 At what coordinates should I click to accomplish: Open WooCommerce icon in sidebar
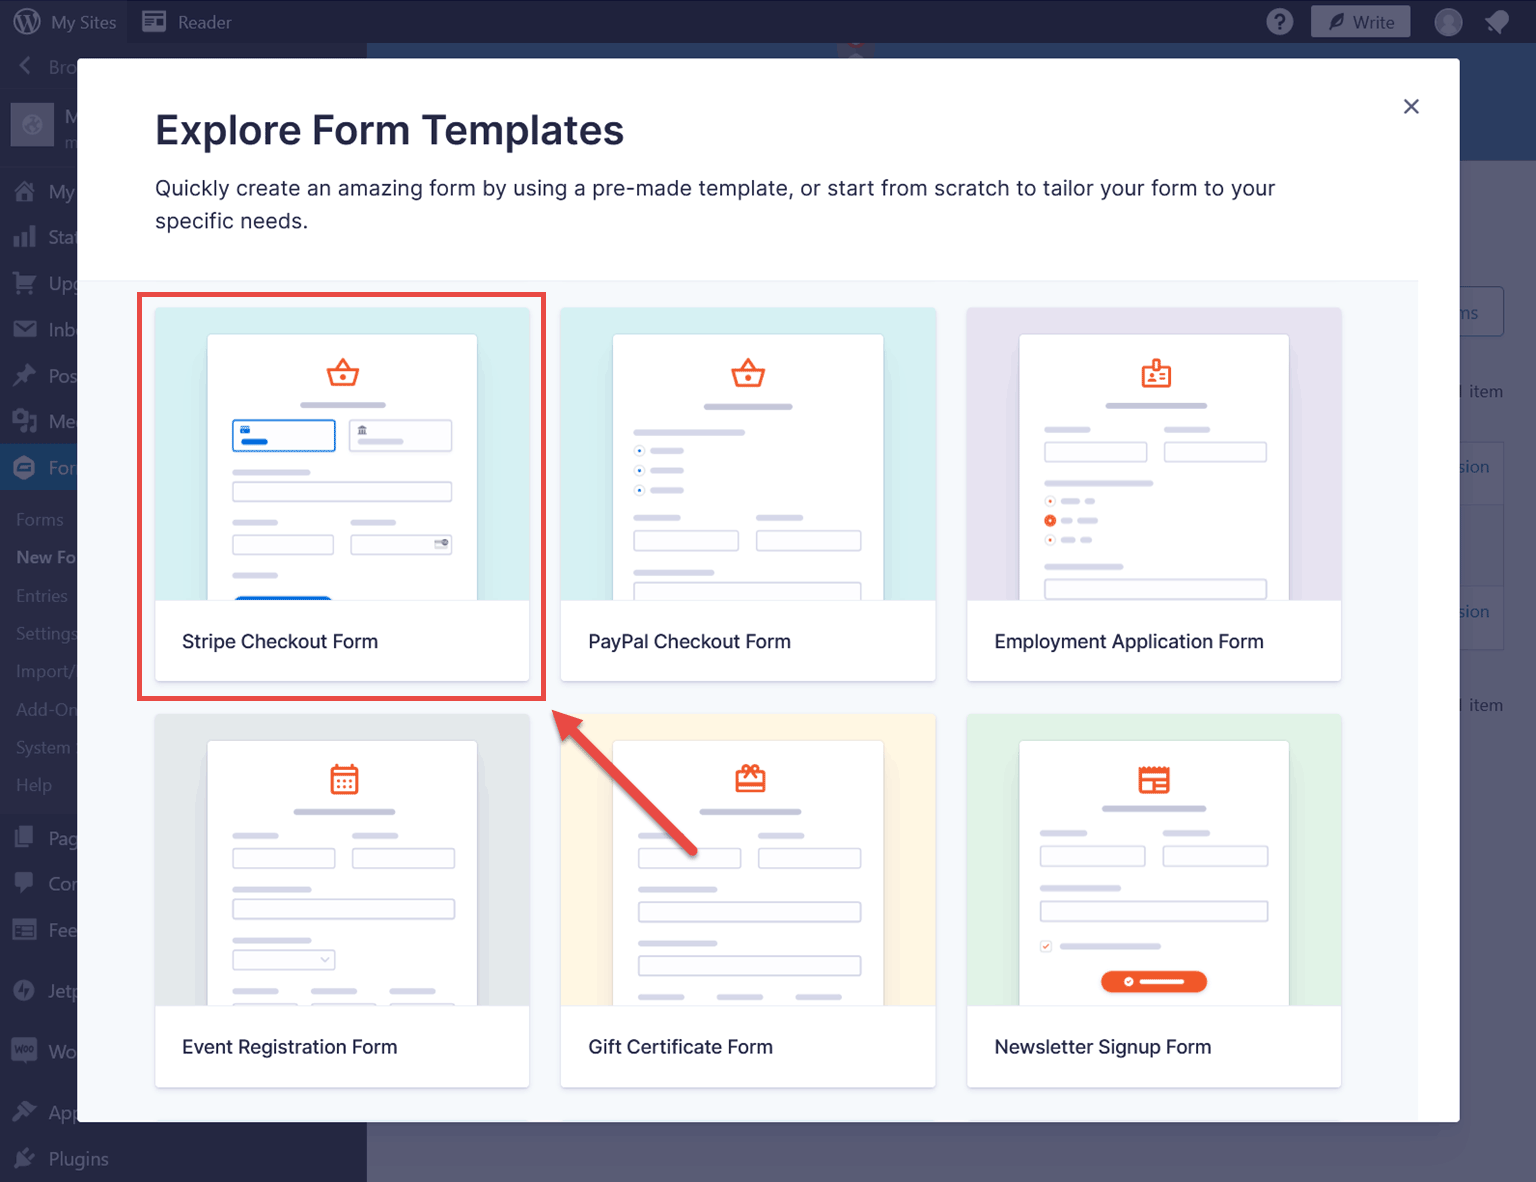pyautogui.click(x=25, y=1050)
